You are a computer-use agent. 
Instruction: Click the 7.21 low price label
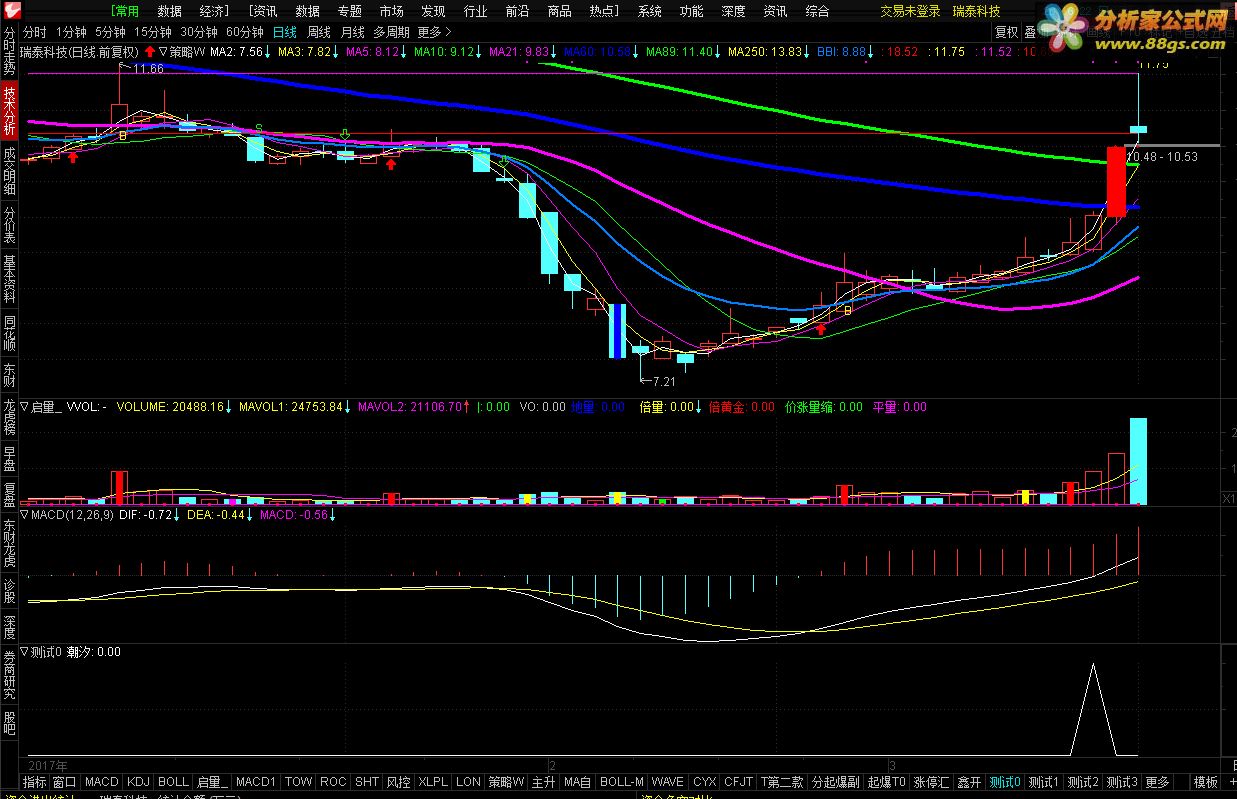pos(664,382)
